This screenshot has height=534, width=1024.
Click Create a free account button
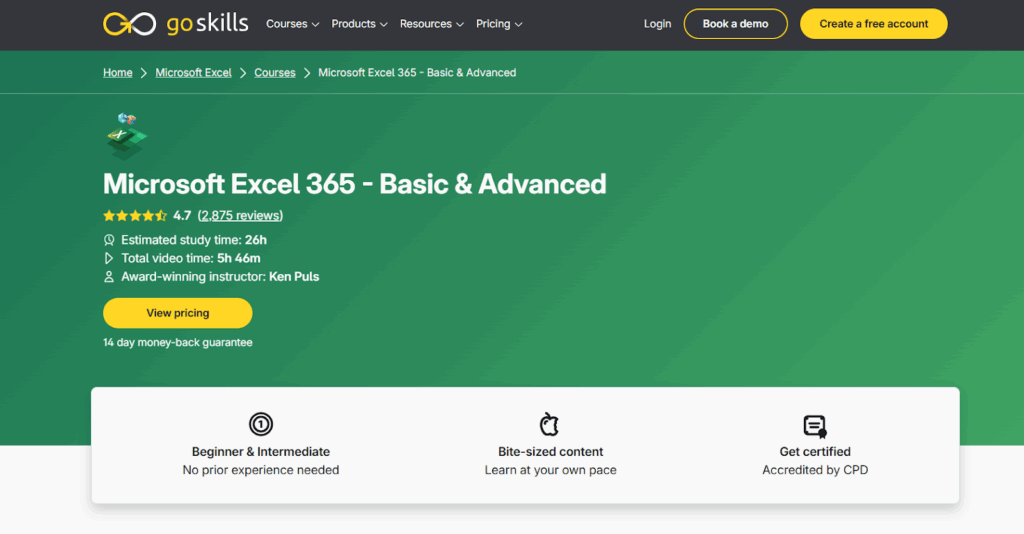click(x=874, y=24)
